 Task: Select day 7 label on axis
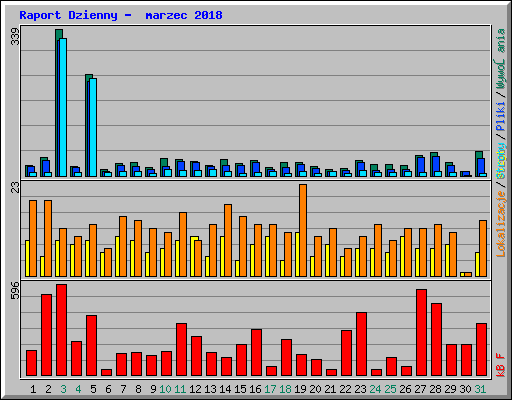[123, 389]
